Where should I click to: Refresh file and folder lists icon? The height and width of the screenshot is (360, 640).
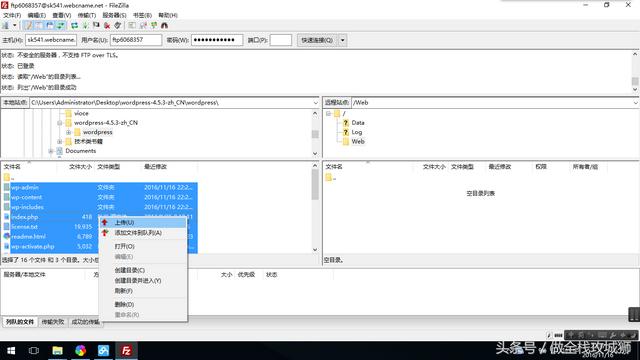tap(74, 25)
